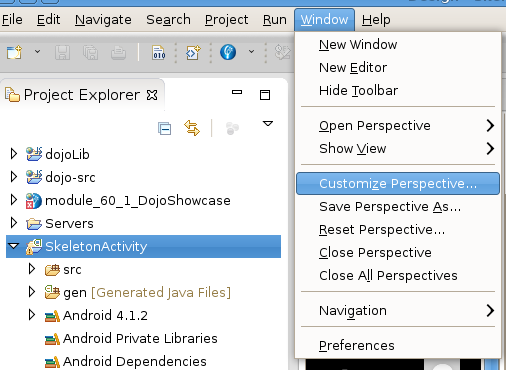Open the Help menu
The height and width of the screenshot is (370, 506).
click(376, 20)
